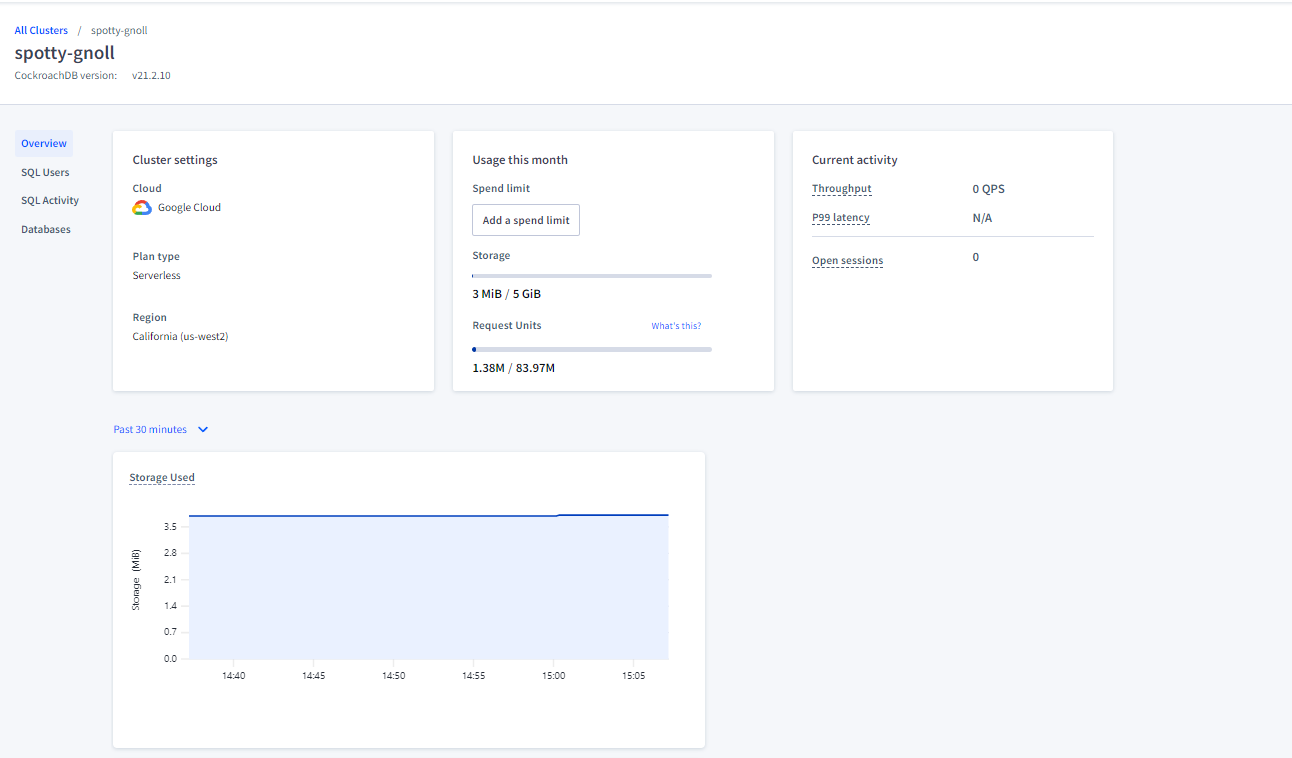This screenshot has width=1292, height=758.
Task: Open the Databases section
Action: tap(46, 230)
